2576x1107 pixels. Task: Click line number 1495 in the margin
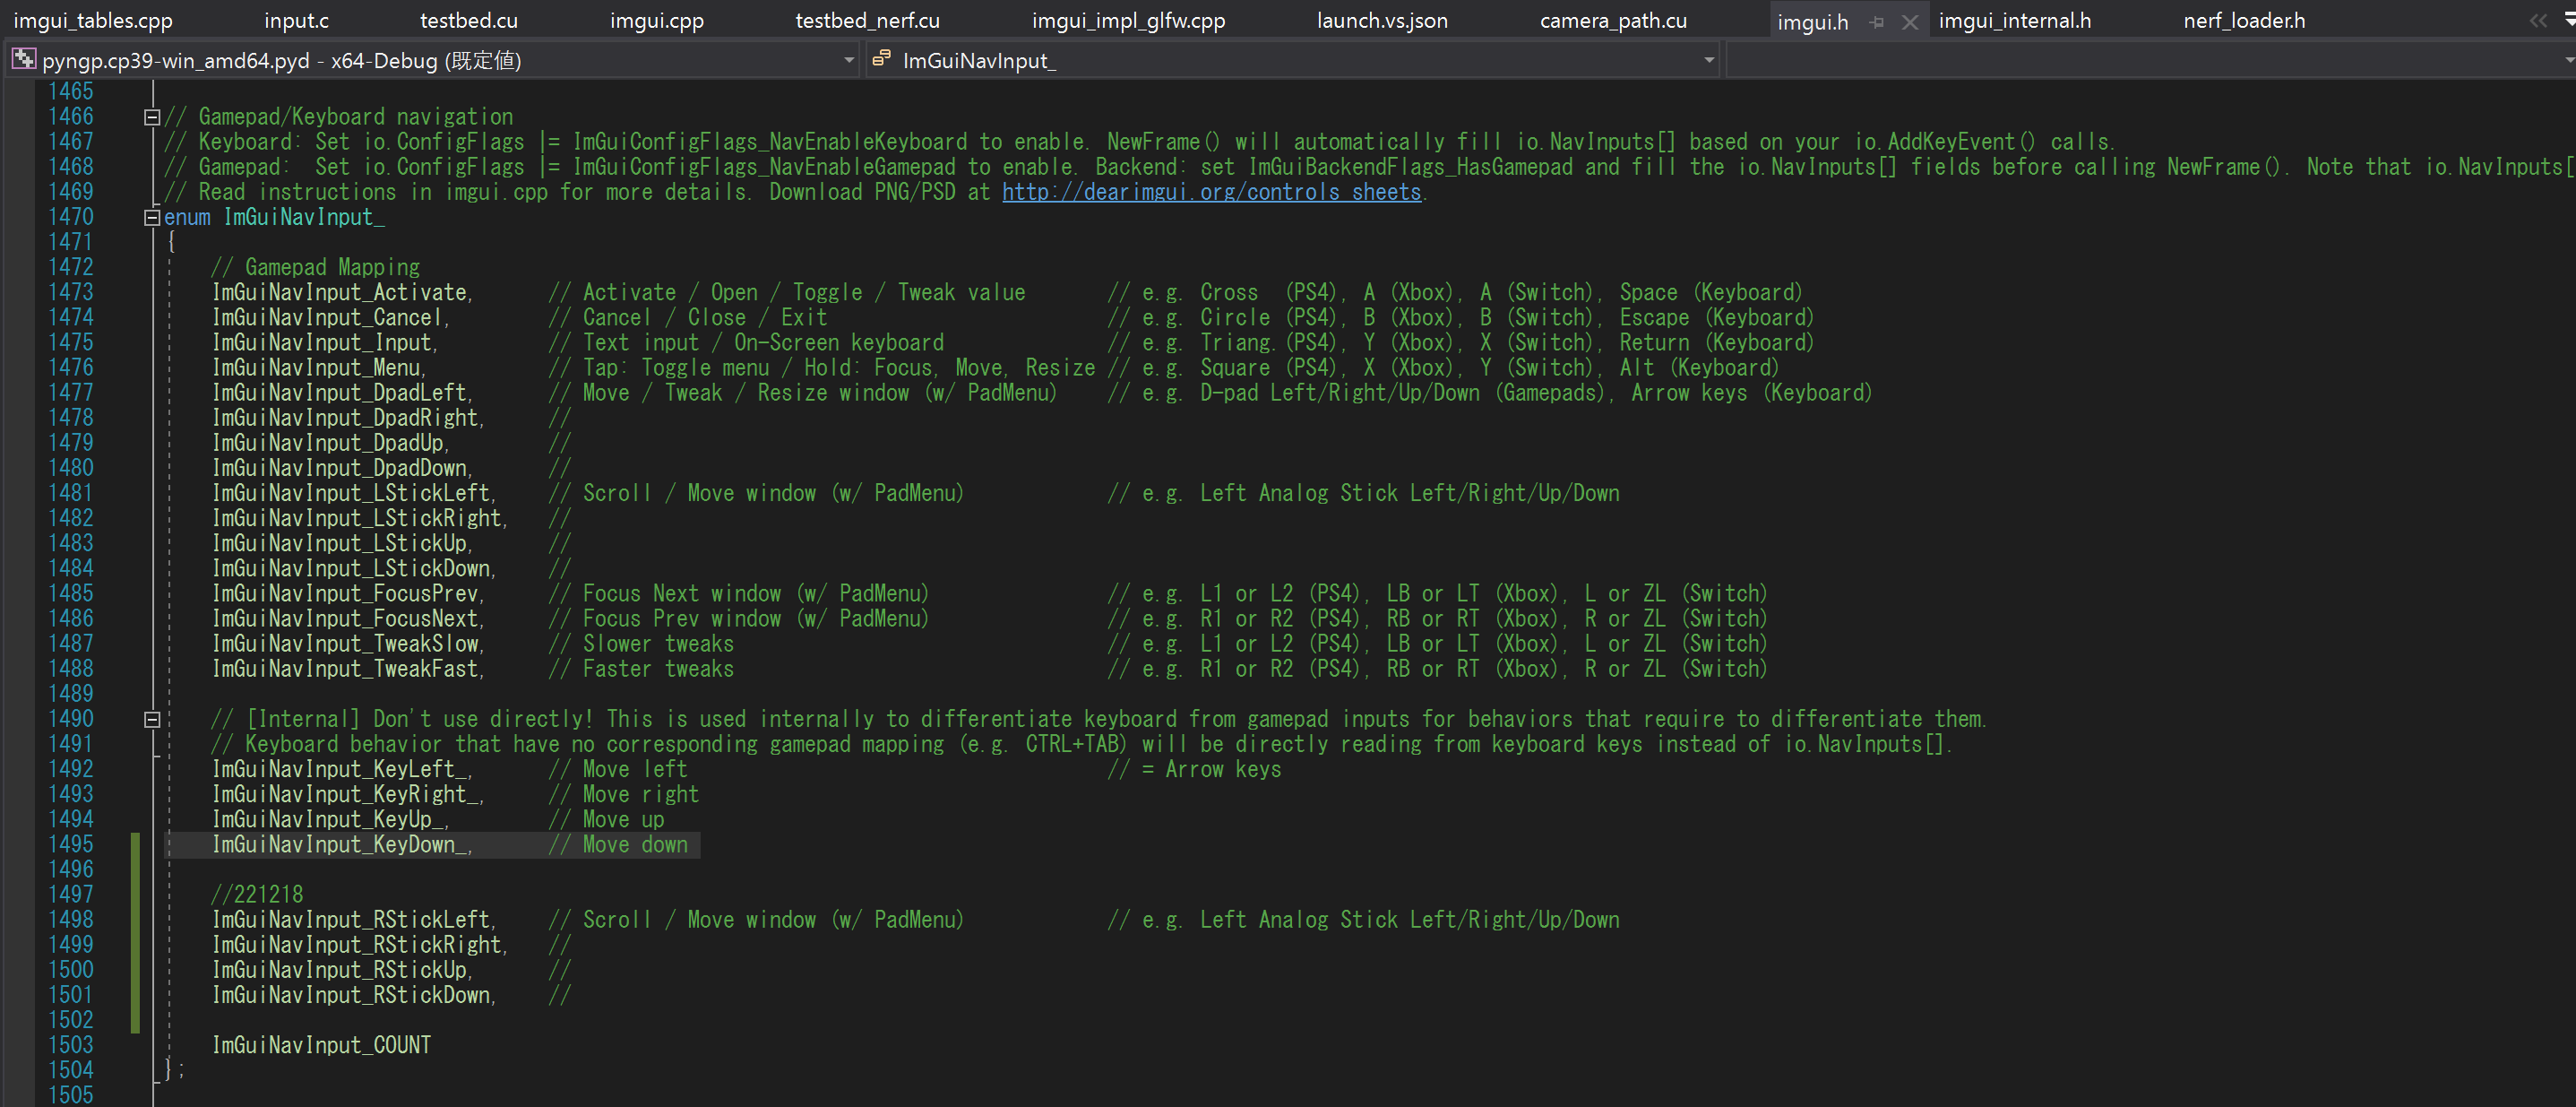pyautogui.click(x=71, y=844)
